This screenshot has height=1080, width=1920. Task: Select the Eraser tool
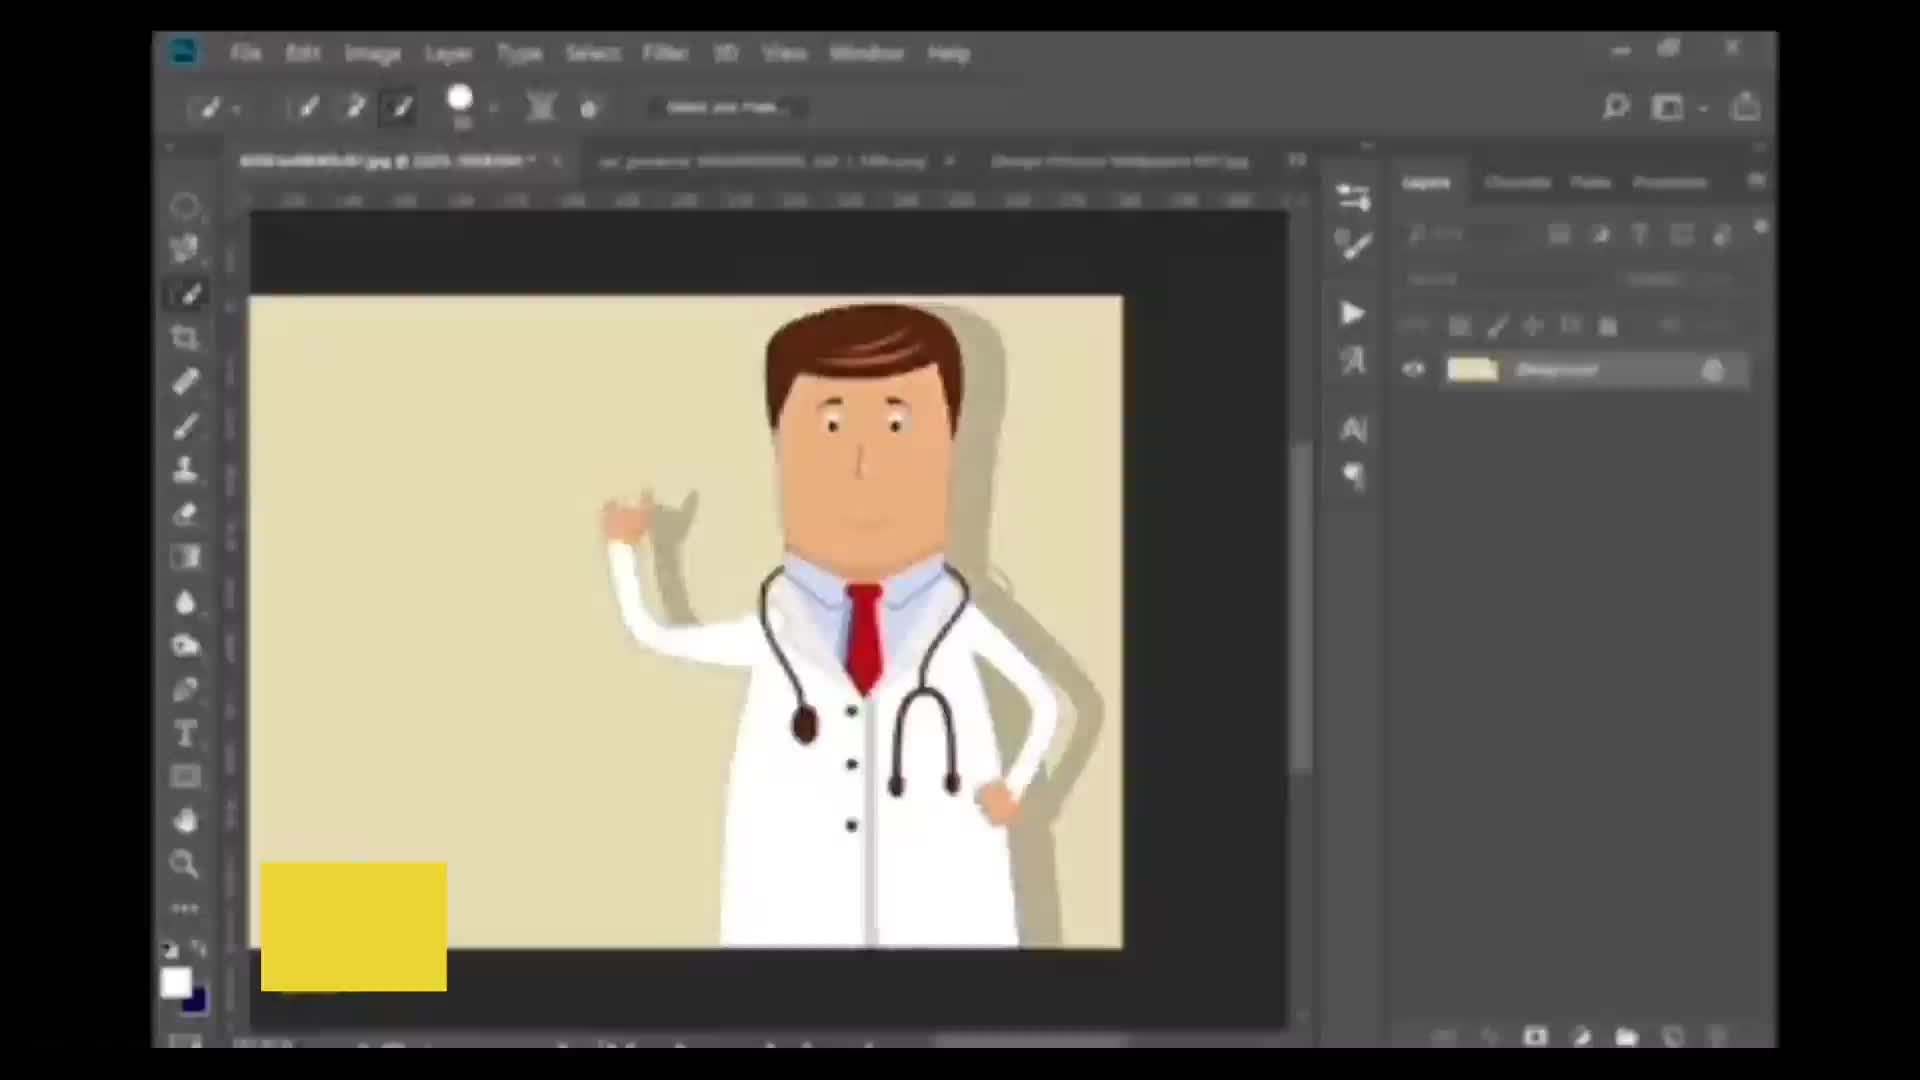(x=185, y=514)
